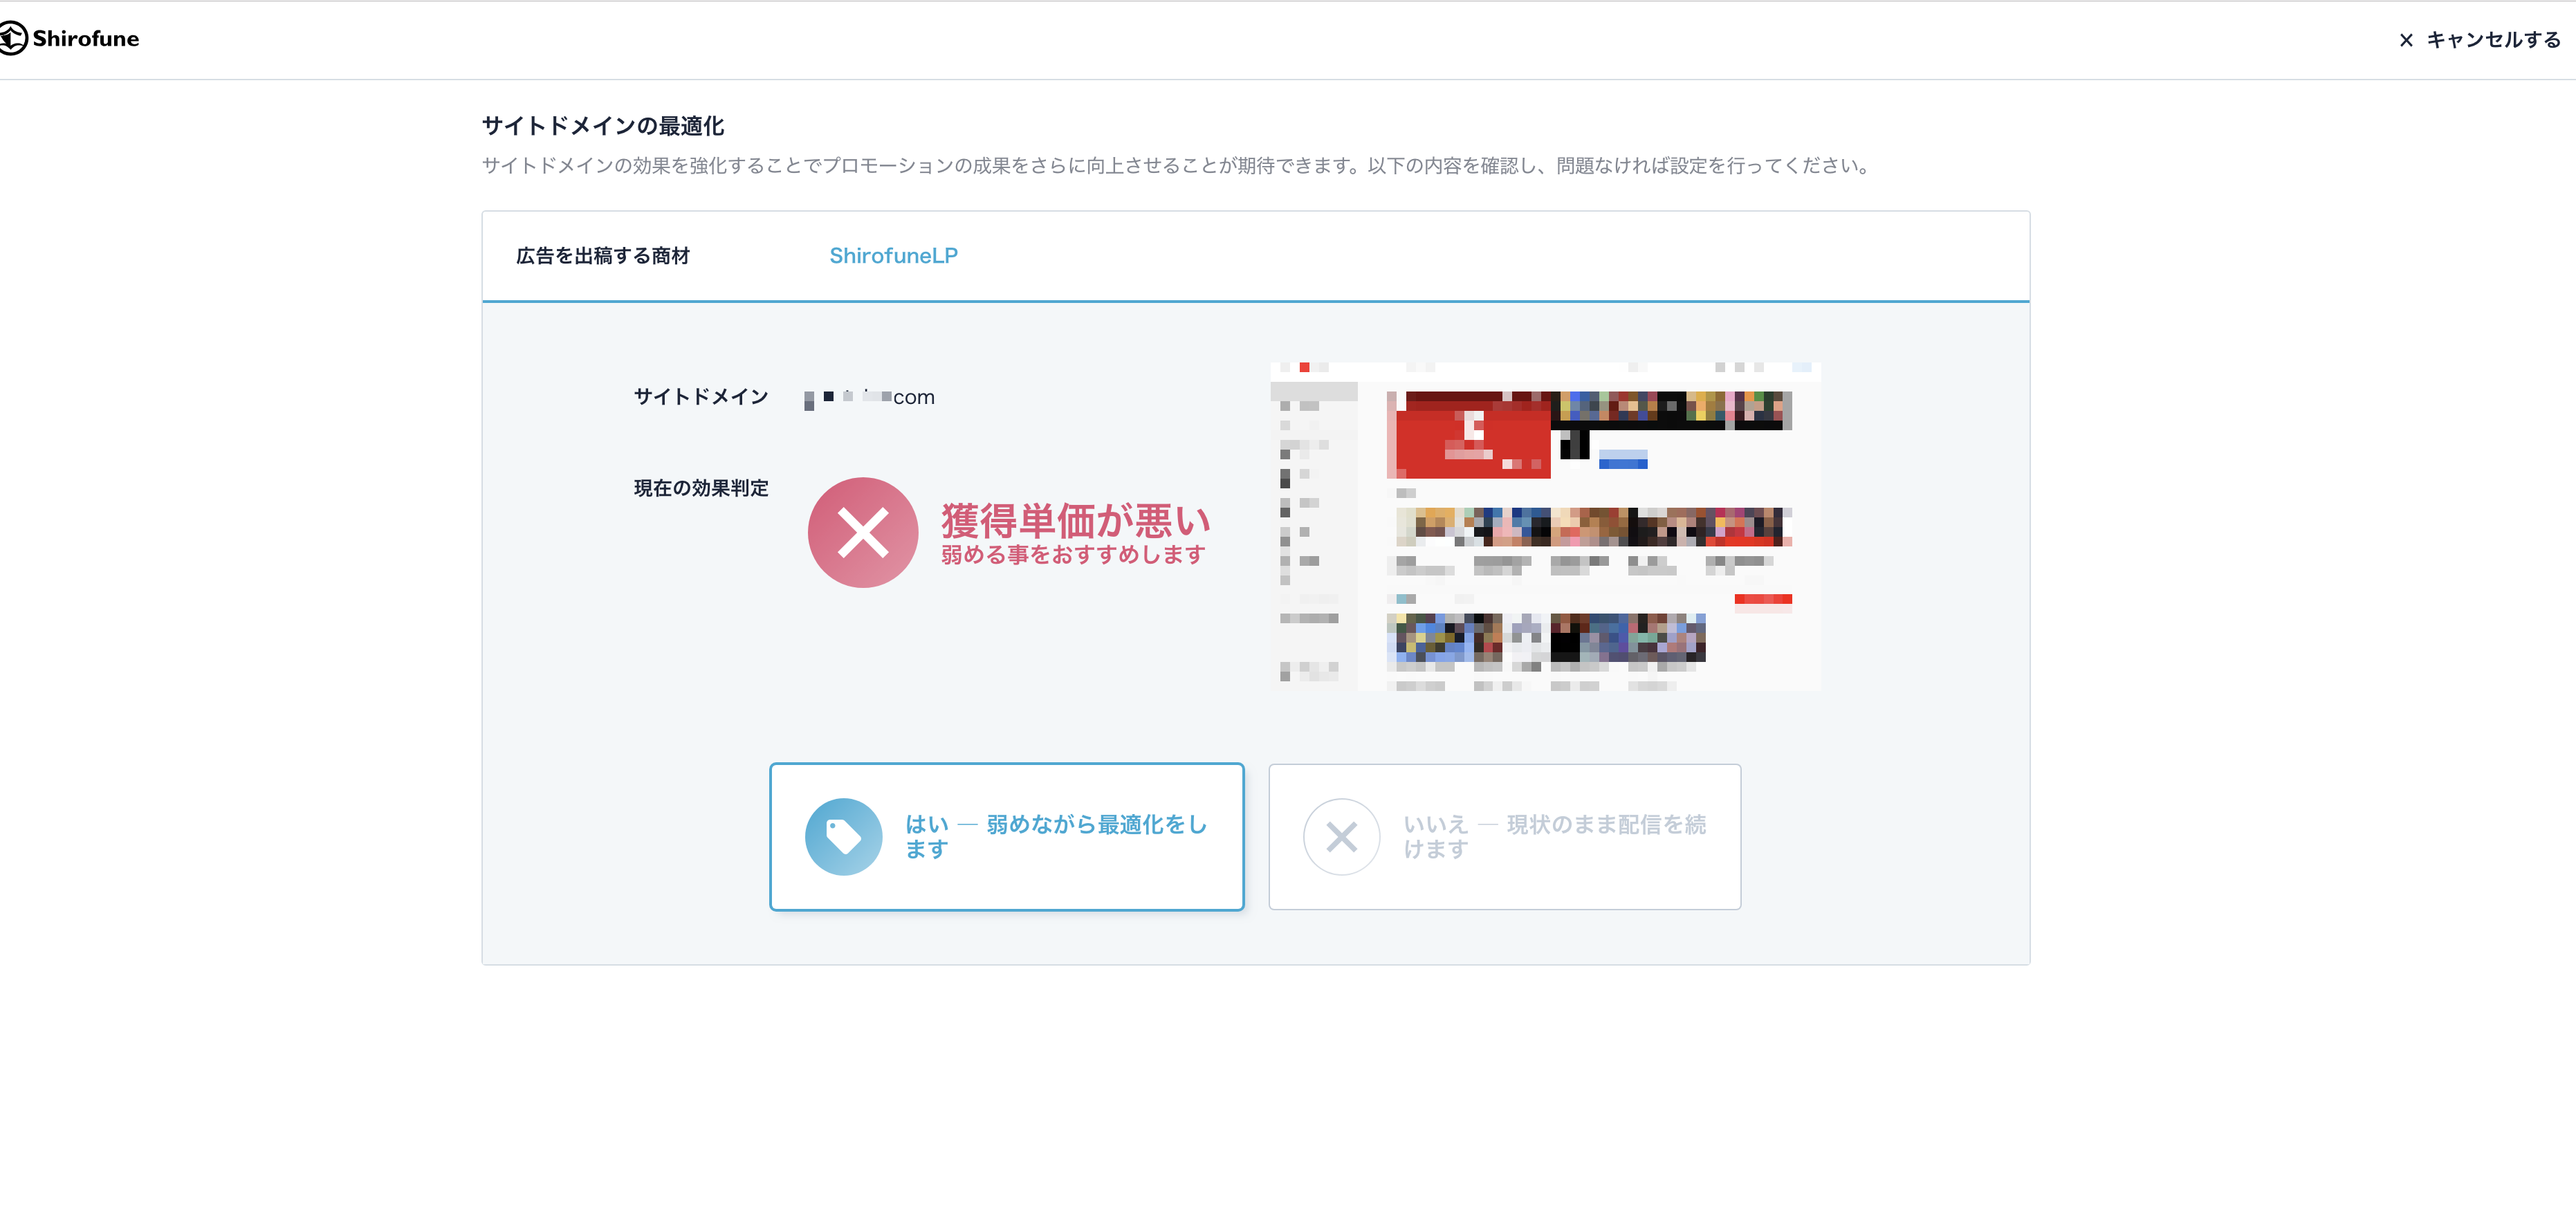
Task: Click the サイトドメイン label
Action: tap(701, 397)
